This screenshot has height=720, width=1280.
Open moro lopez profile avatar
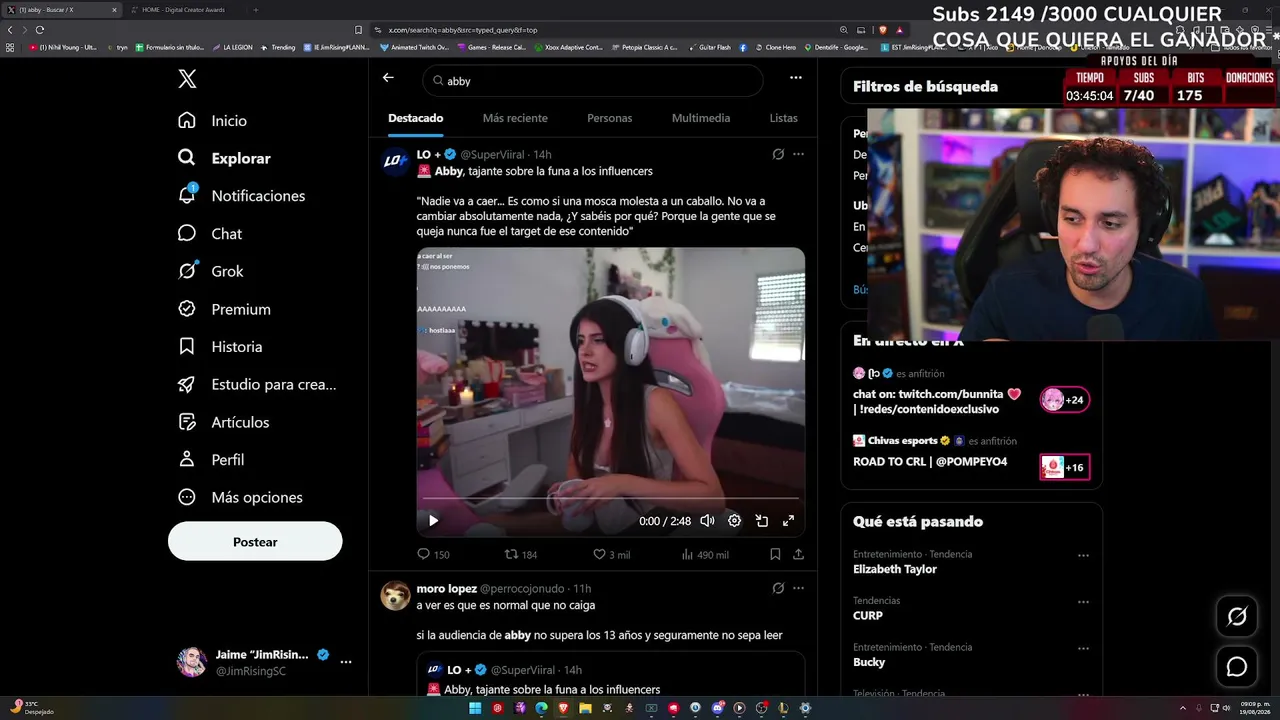tap(395, 595)
